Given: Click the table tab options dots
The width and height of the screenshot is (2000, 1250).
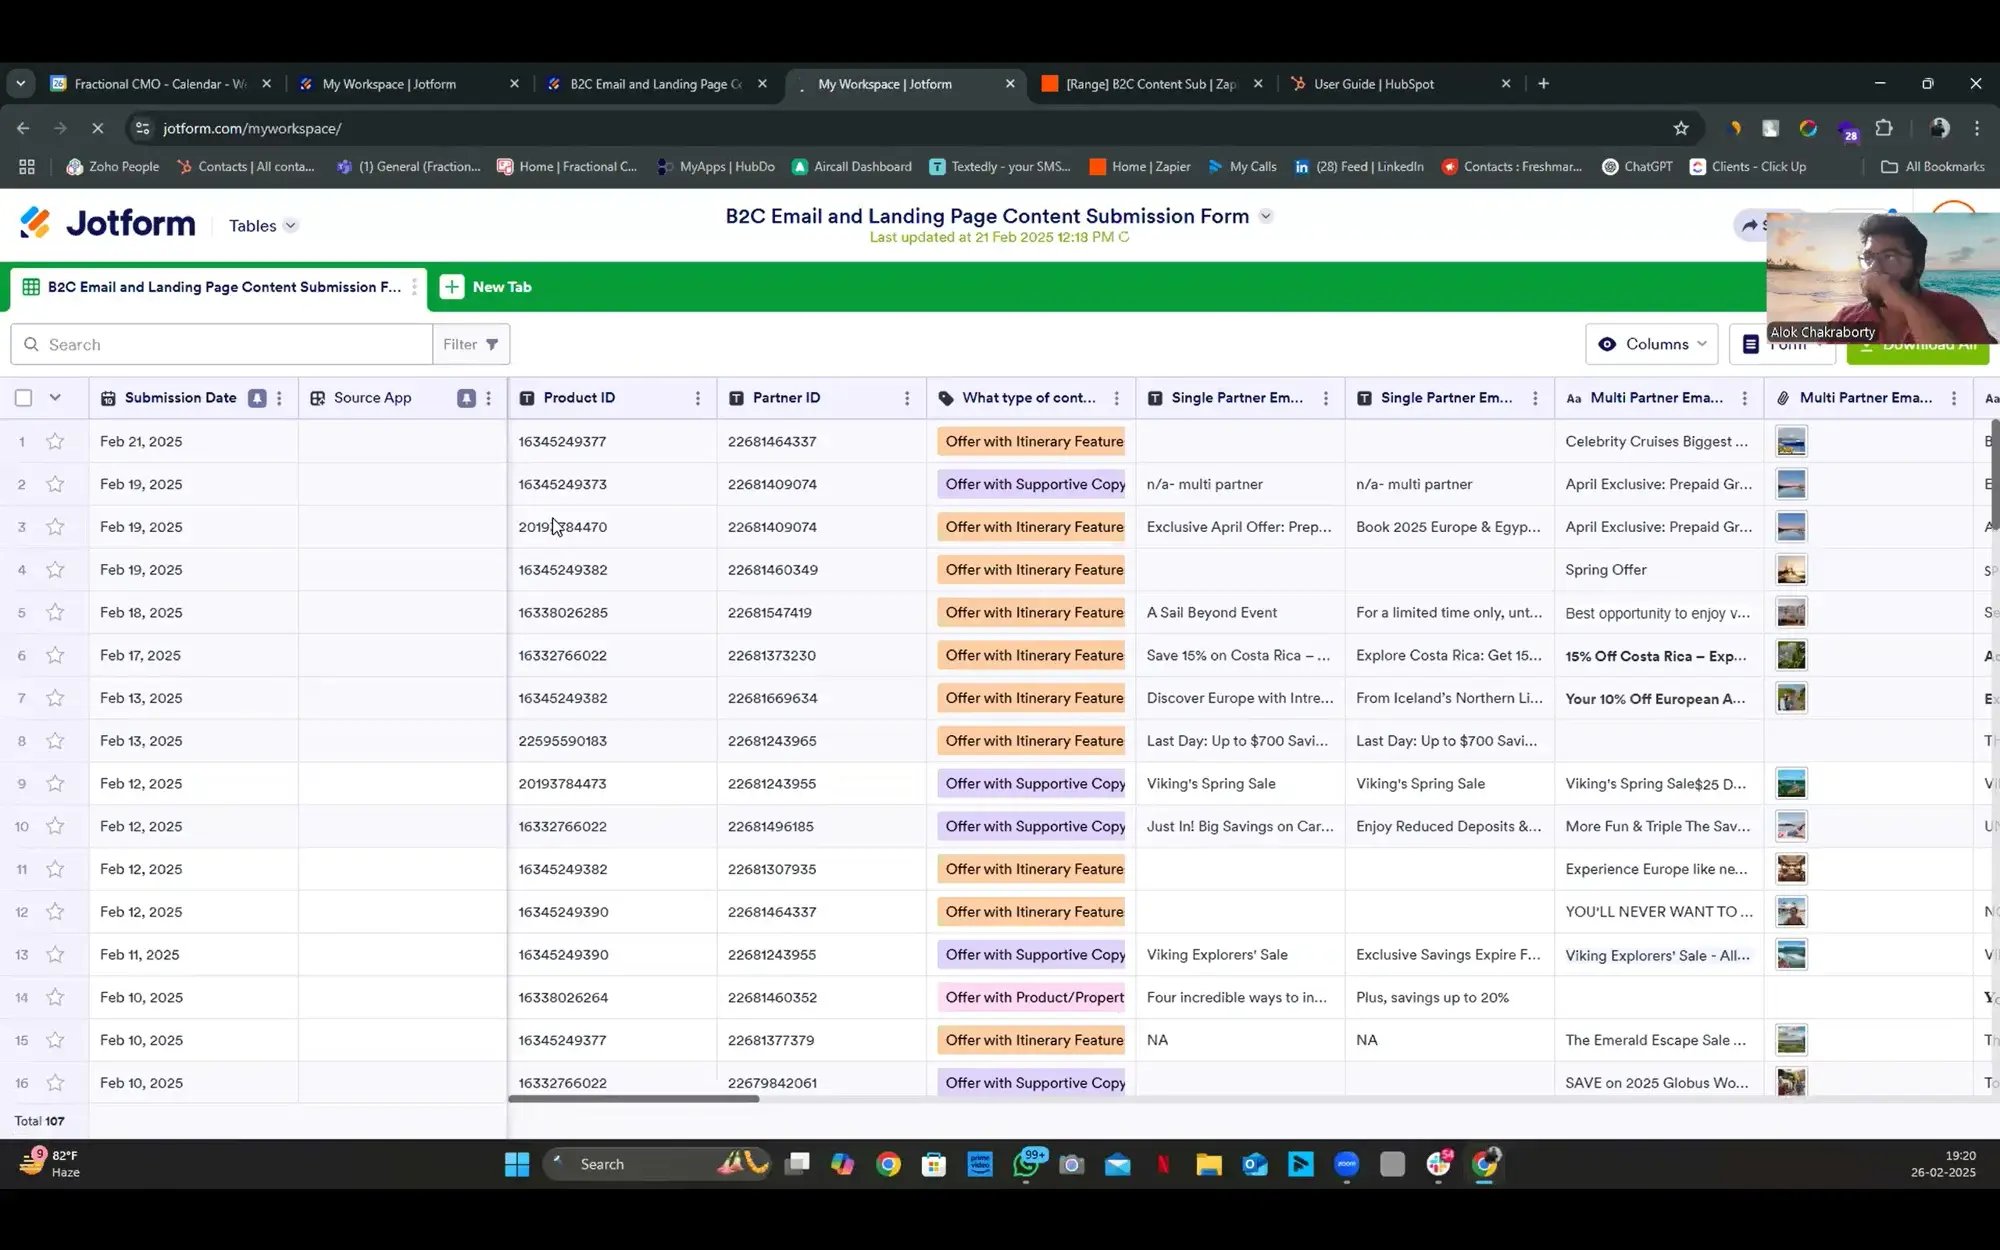Looking at the screenshot, I should (x=414, y=287).
